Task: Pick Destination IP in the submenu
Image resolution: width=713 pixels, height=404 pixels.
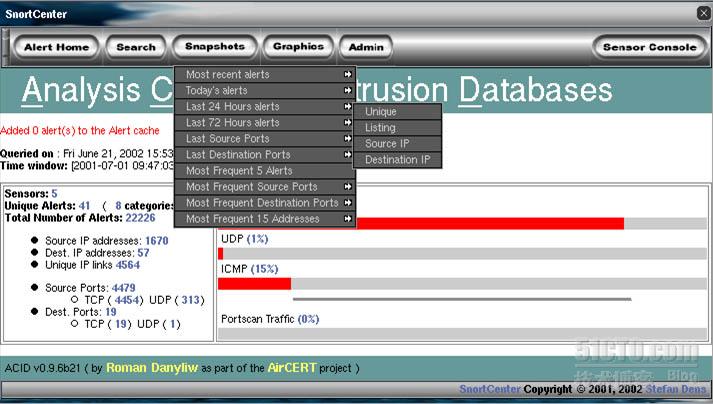Action: point(397,160)
